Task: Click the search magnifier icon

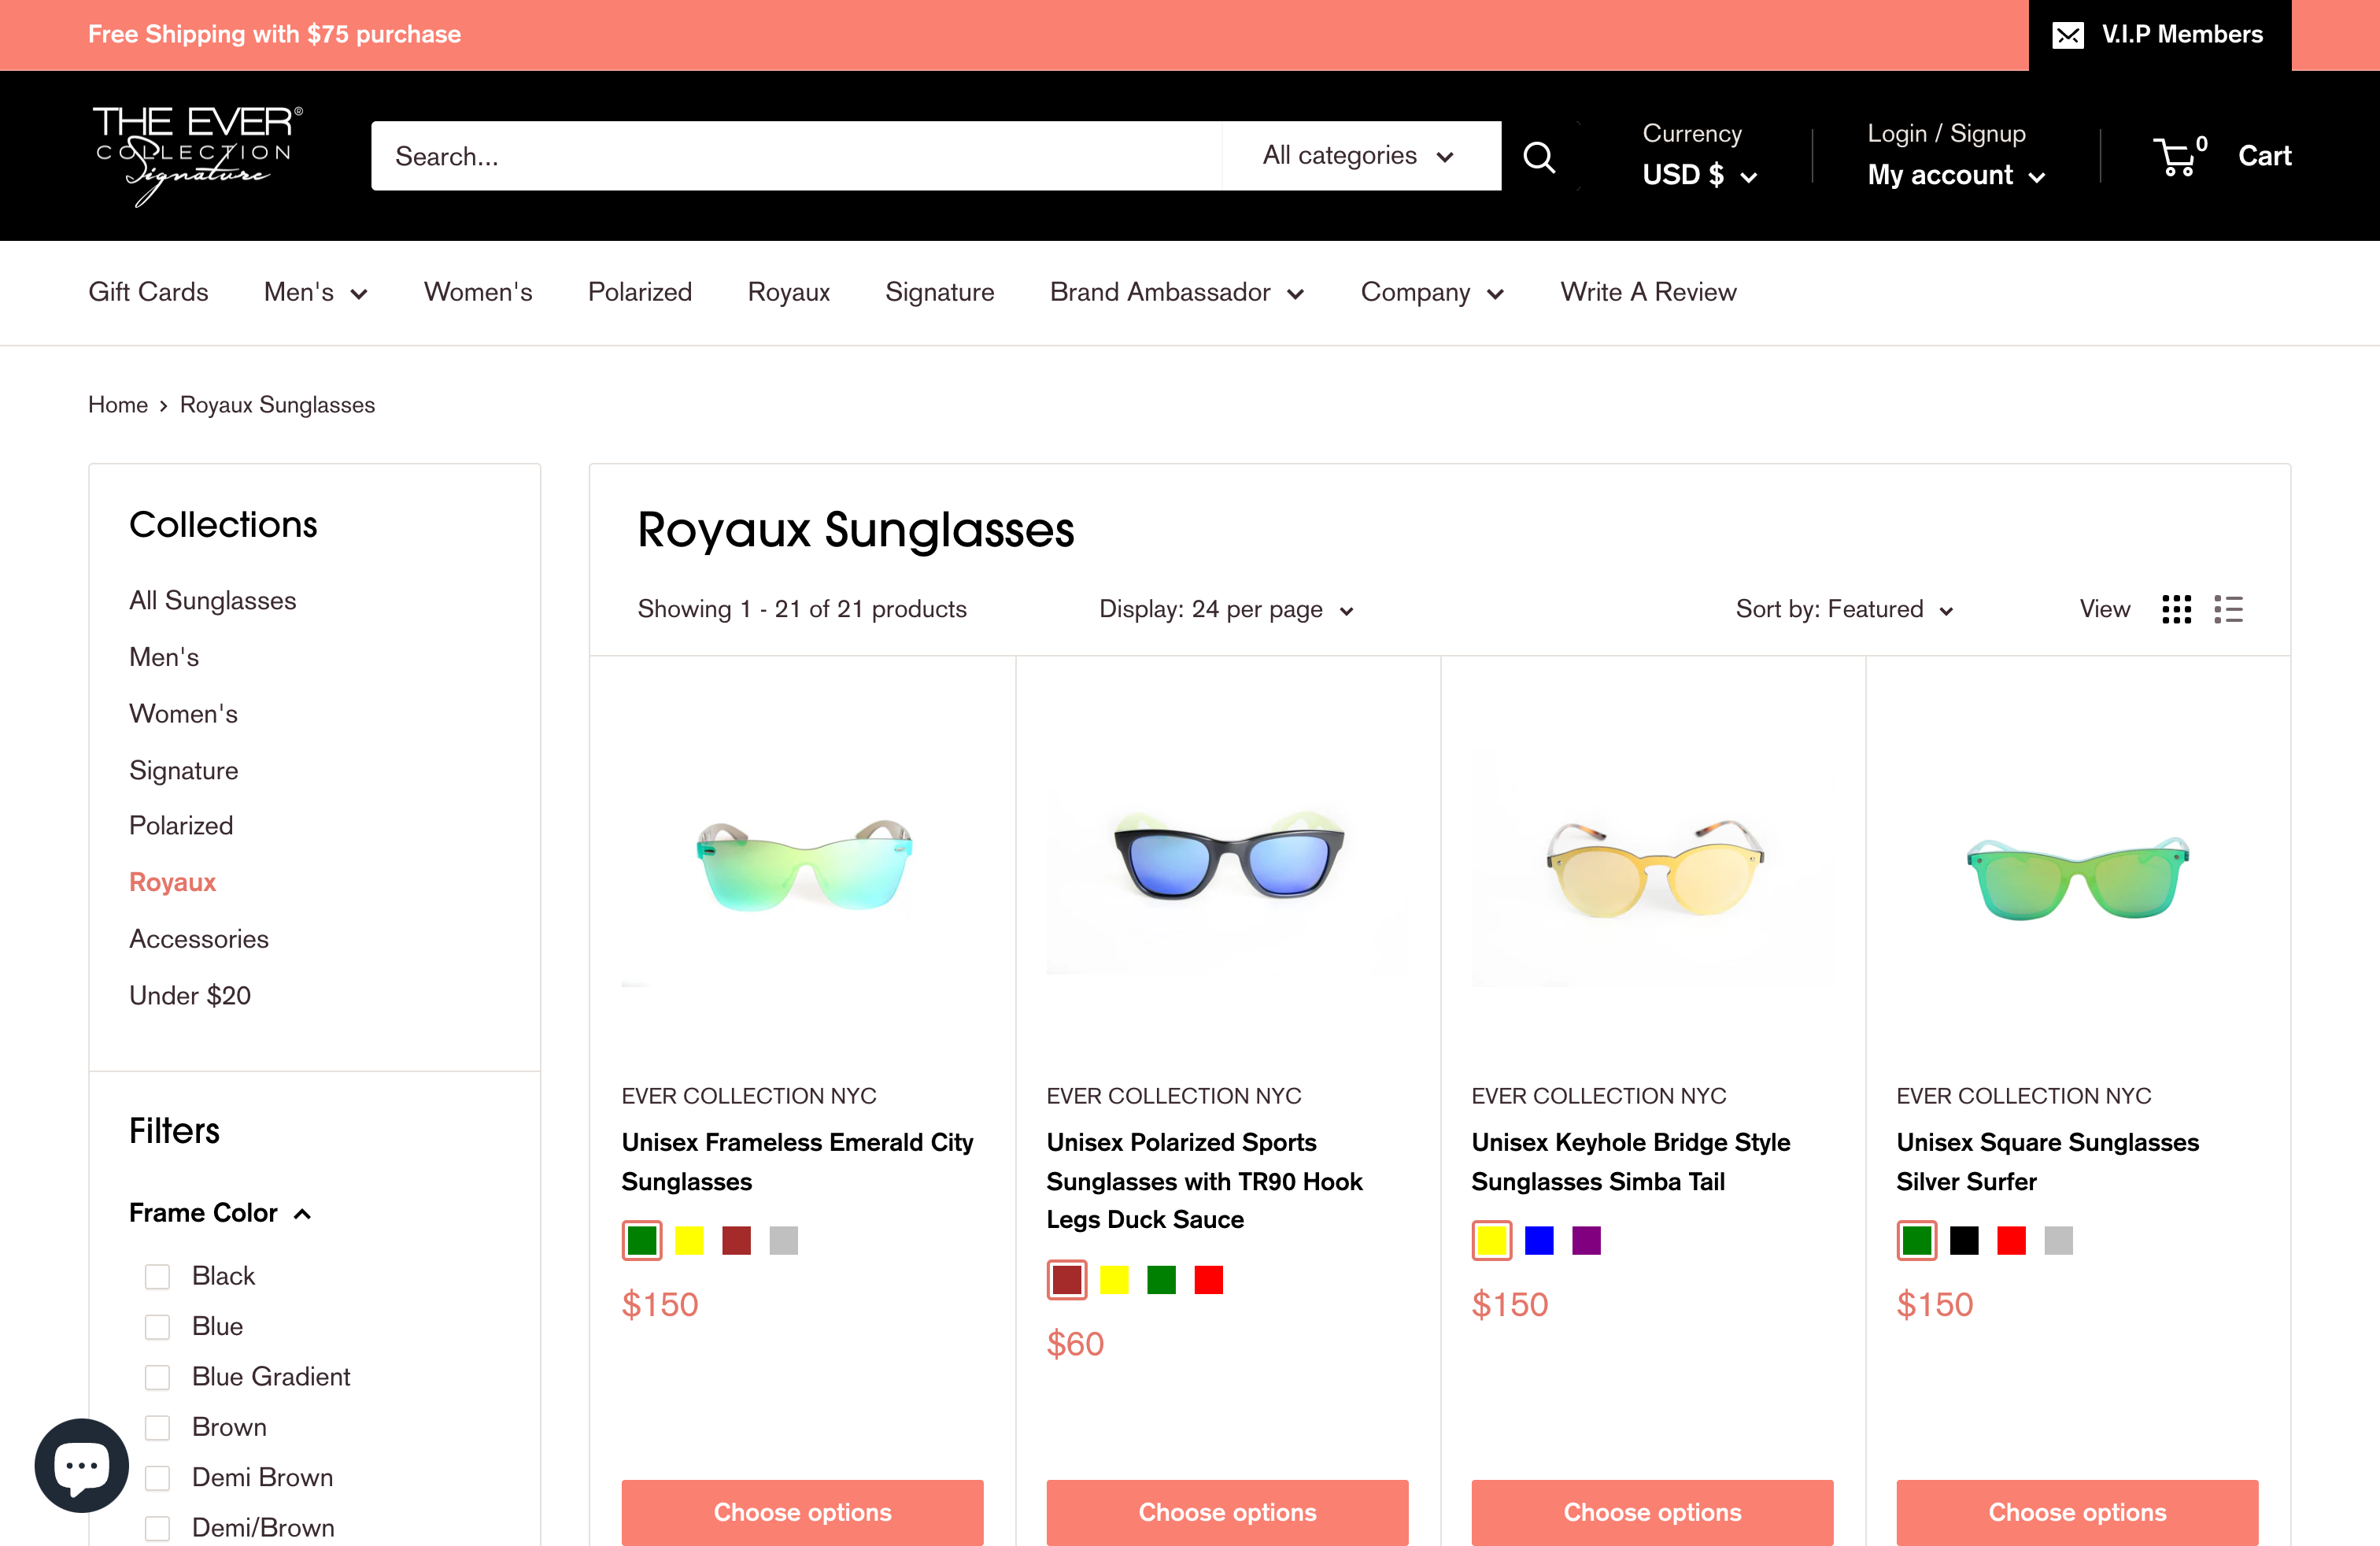Action: coord(1539,156)
